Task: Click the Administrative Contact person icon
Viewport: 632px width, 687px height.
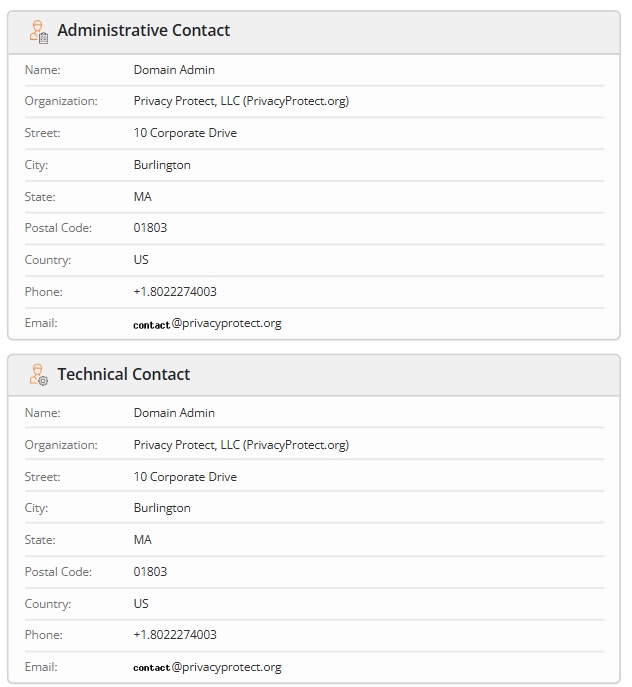Action: 38,31
